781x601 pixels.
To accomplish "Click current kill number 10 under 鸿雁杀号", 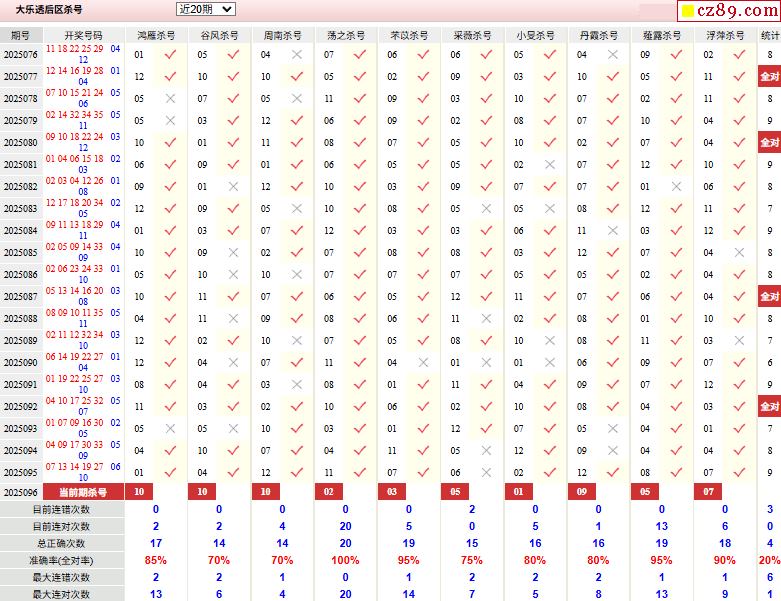I will click(x=139, y=492).
